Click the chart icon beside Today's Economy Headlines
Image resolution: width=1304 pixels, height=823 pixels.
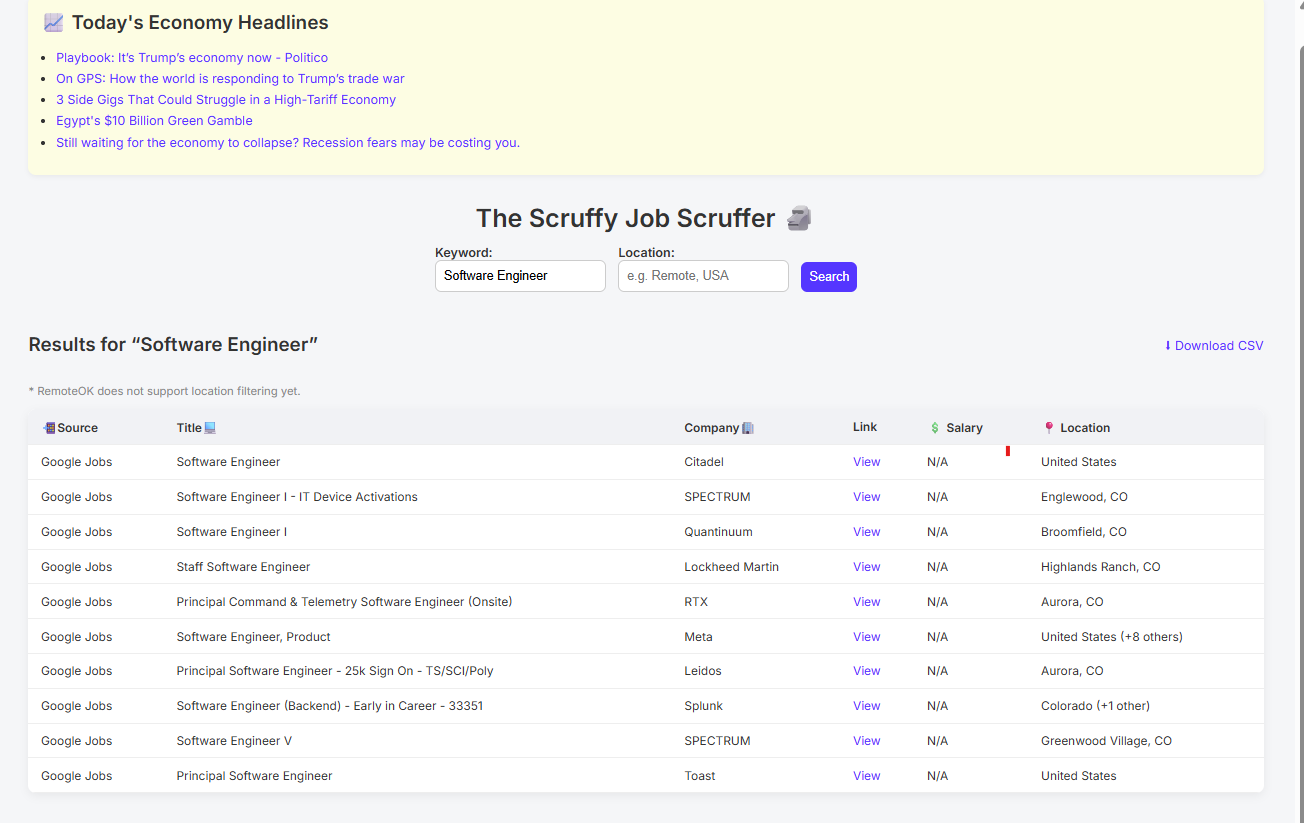click(x=53, y=23)
